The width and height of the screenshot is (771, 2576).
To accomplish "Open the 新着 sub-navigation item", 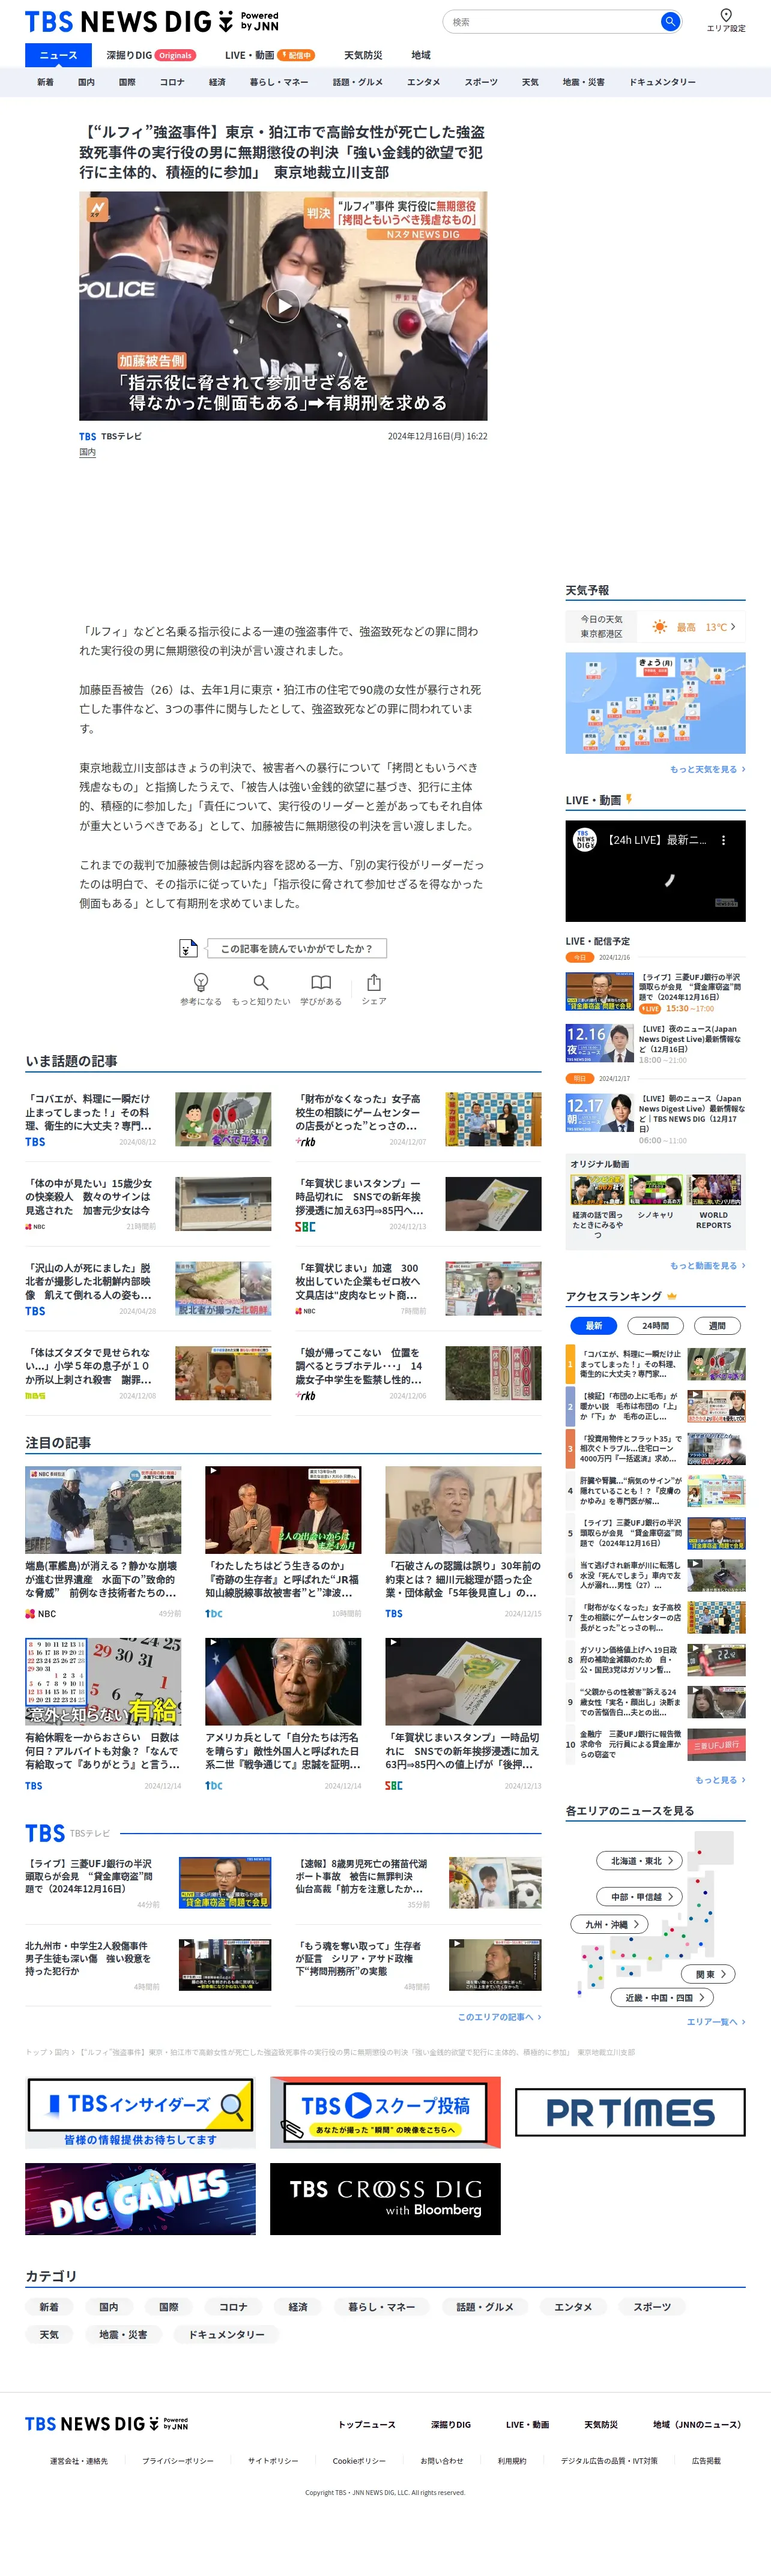I will 45,82.
